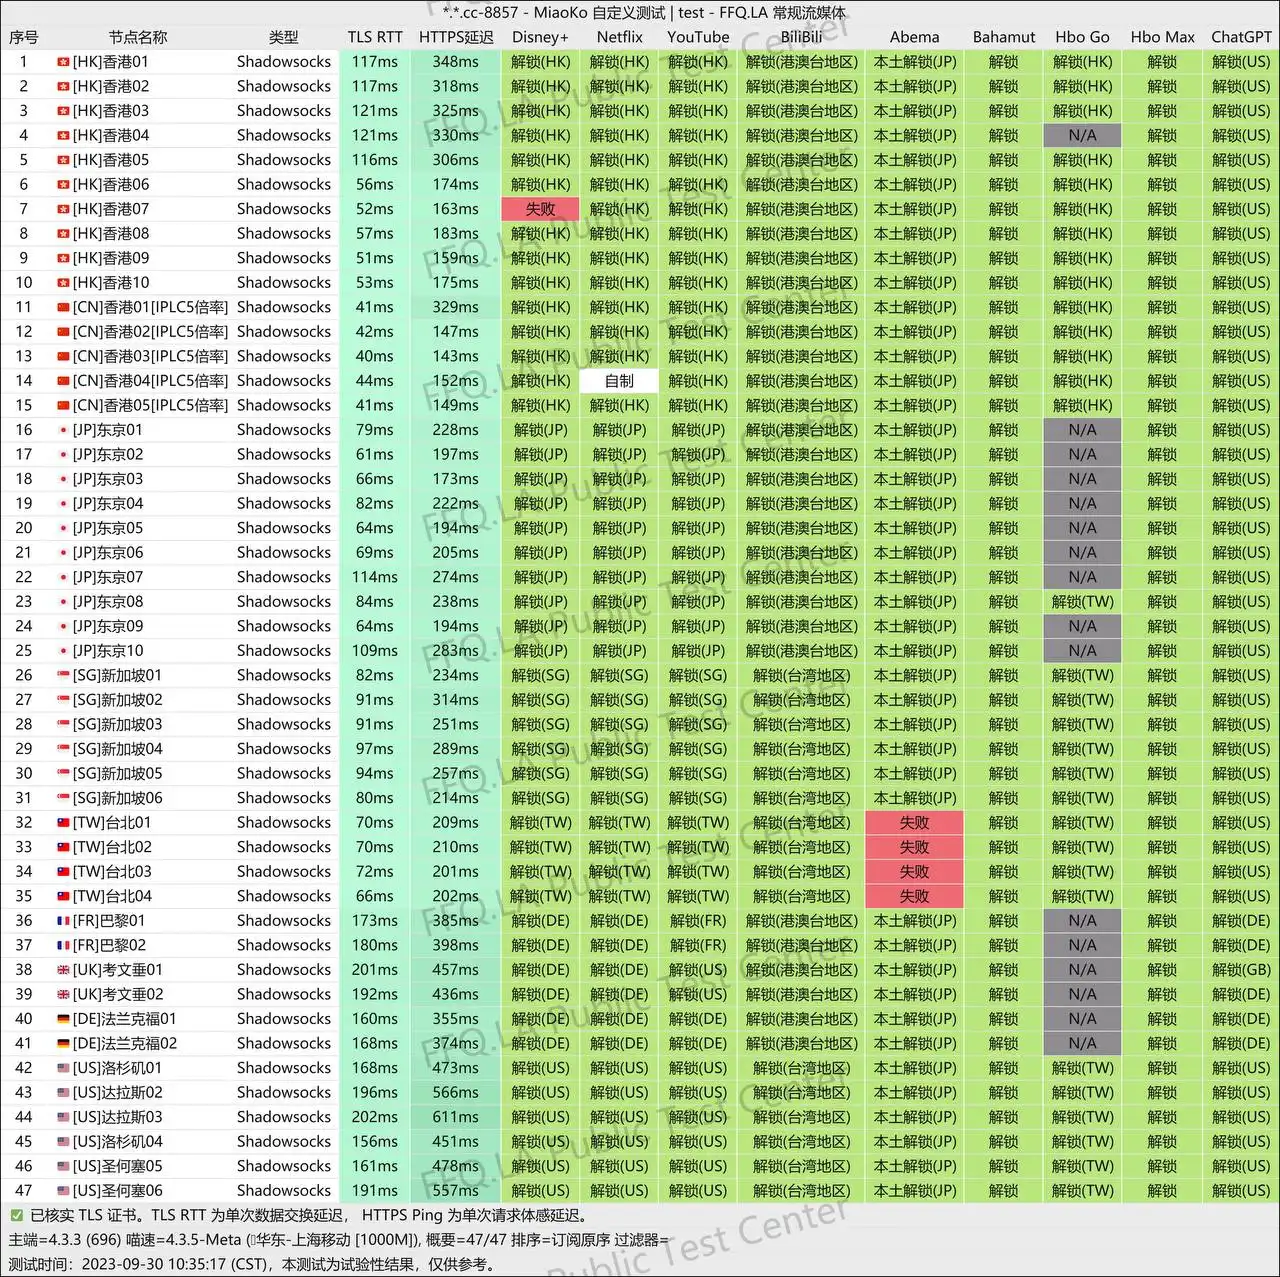Click the Hbo Max column header
Image resolution: width=1280 pixels, height=1277 pixels.
(1162, 37)
